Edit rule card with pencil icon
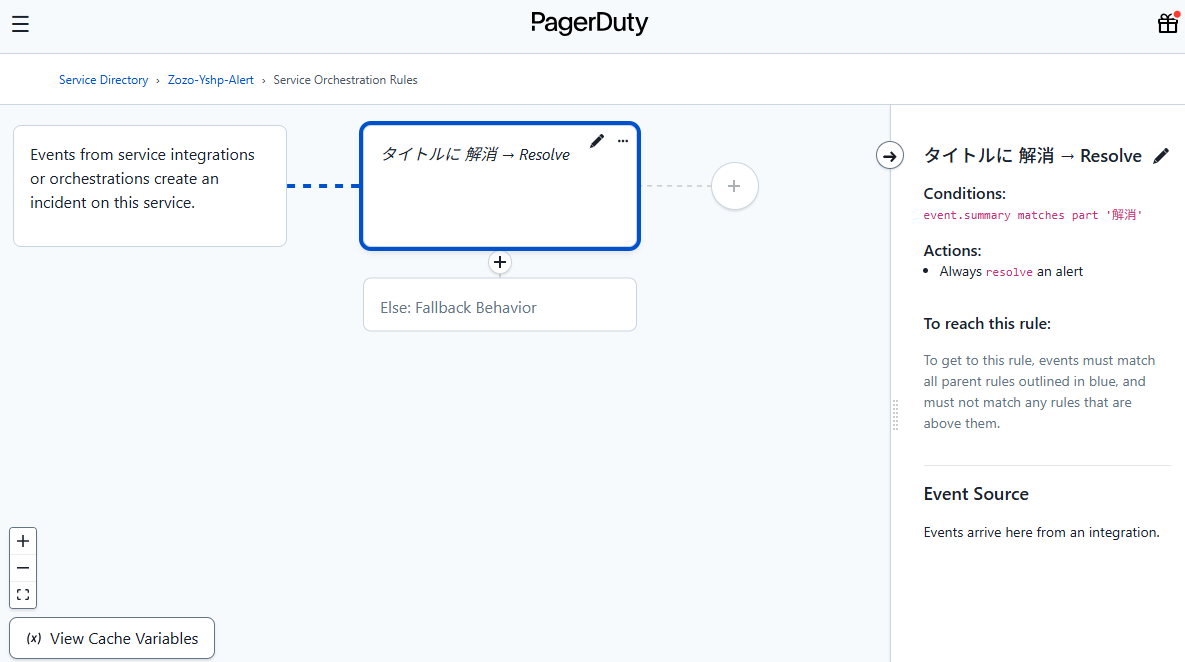 (x=597, y=141)
